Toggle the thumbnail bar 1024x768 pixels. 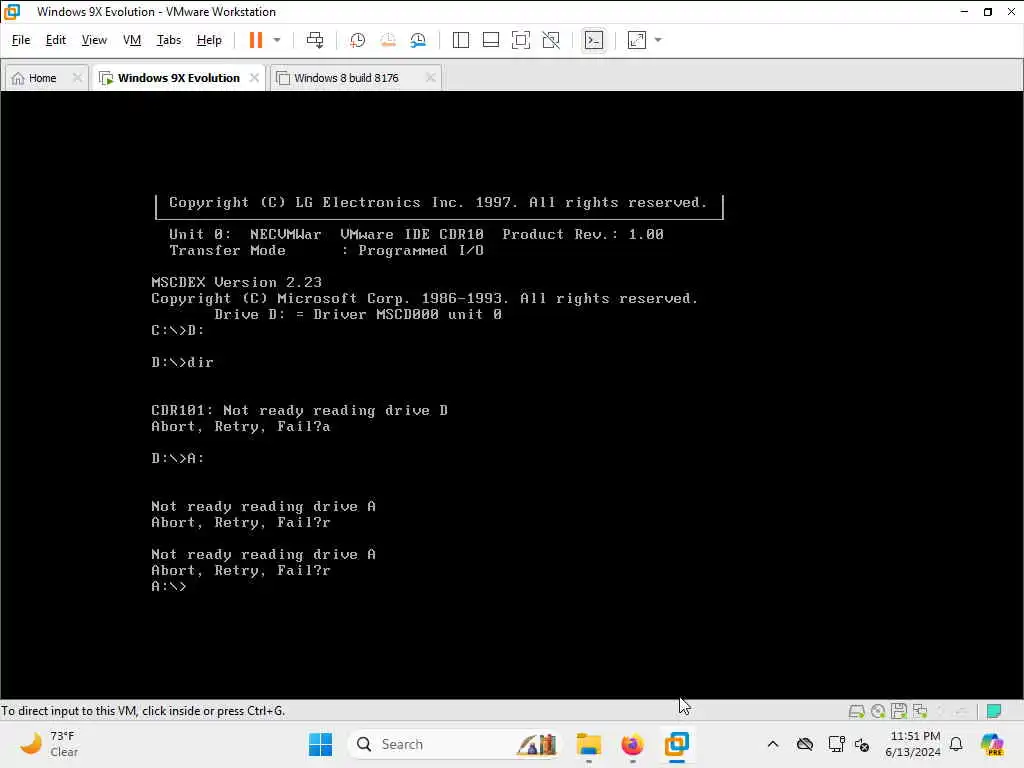(490, 40)
